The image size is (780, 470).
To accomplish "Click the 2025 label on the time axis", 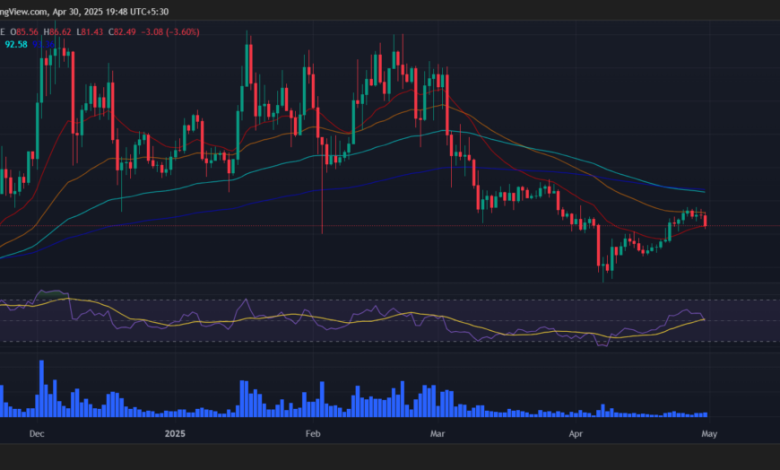I will point(175,434).
